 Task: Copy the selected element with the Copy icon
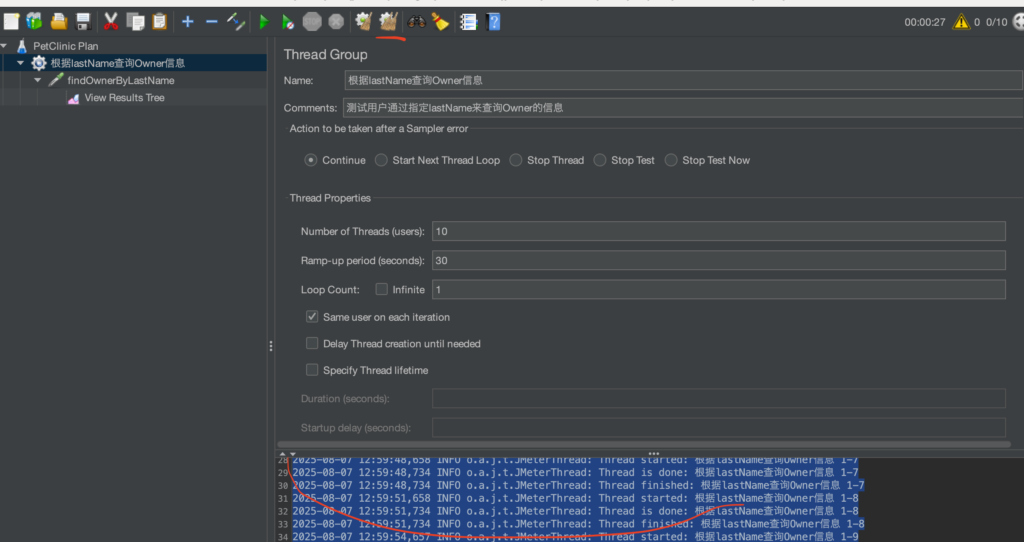pos(135,22)
